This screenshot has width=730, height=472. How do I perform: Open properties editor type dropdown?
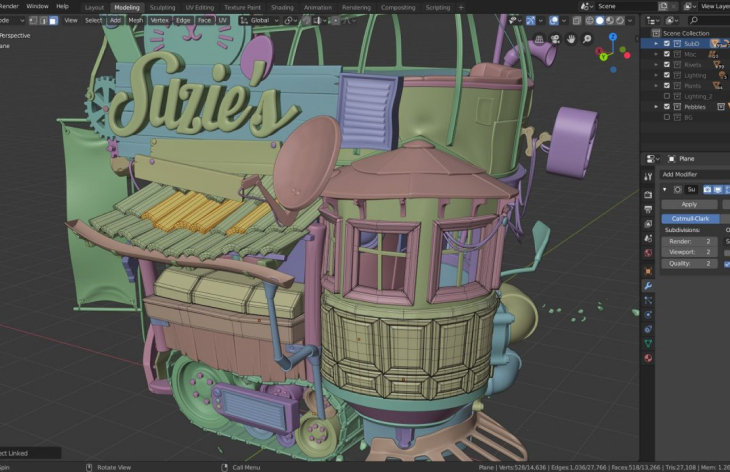point(653,159)
